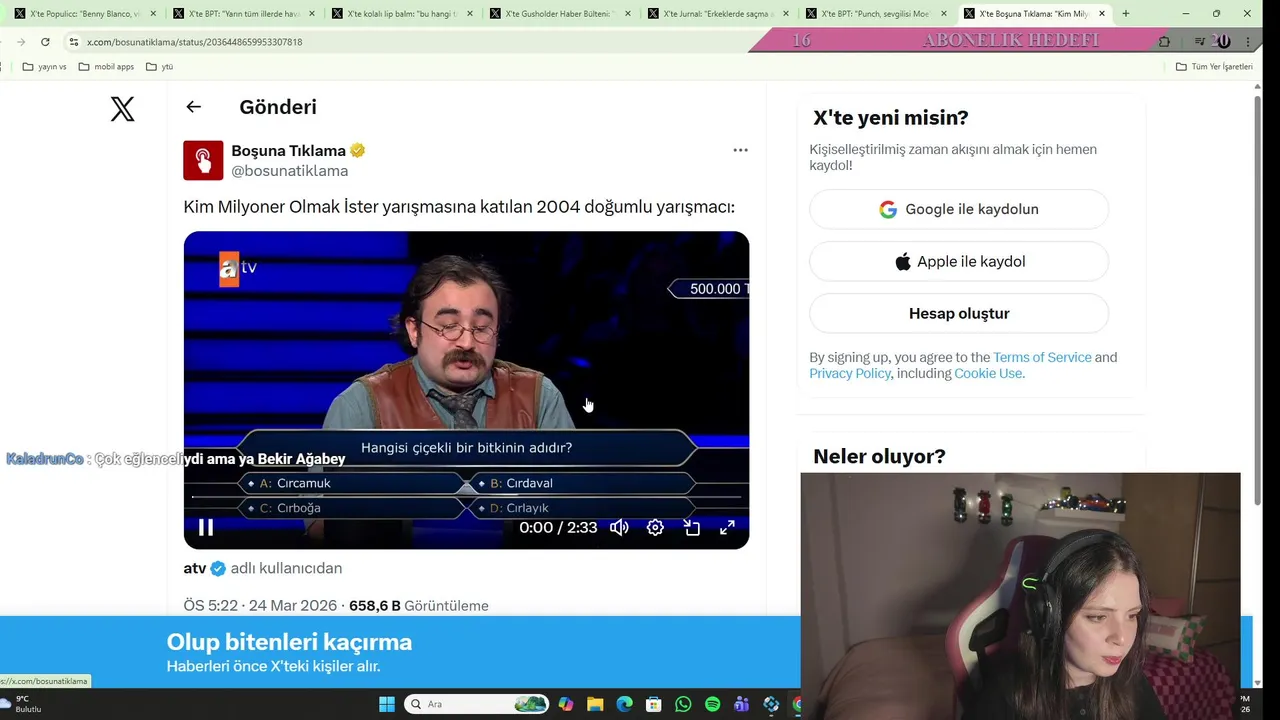1280x720 pixels.
Task: Enter fullscreen on the video
Action: (x=727, y=527)
